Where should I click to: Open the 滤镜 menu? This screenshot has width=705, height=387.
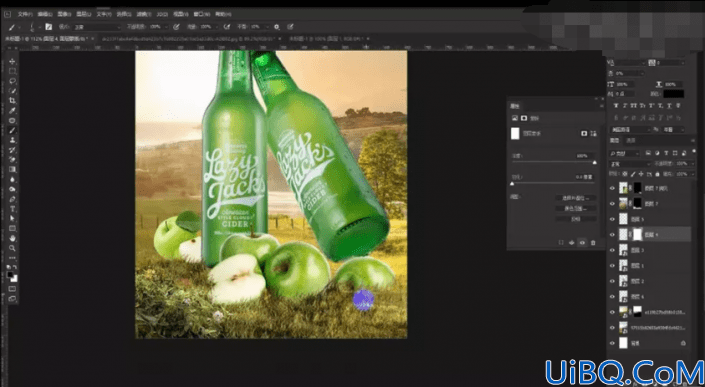(143, 14)
